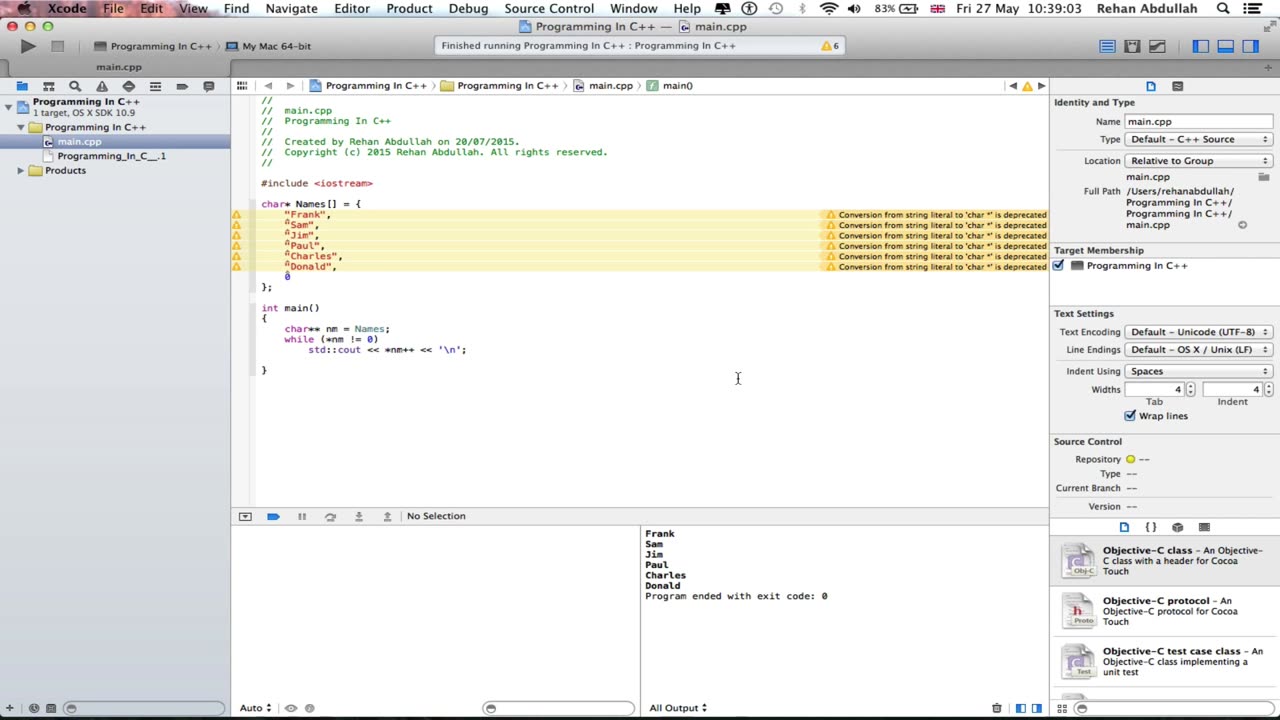Select main.cpp in the project navigator
Image resolution: width=1280 pixels, height=720 pixels.
click(x=79, y=142)
